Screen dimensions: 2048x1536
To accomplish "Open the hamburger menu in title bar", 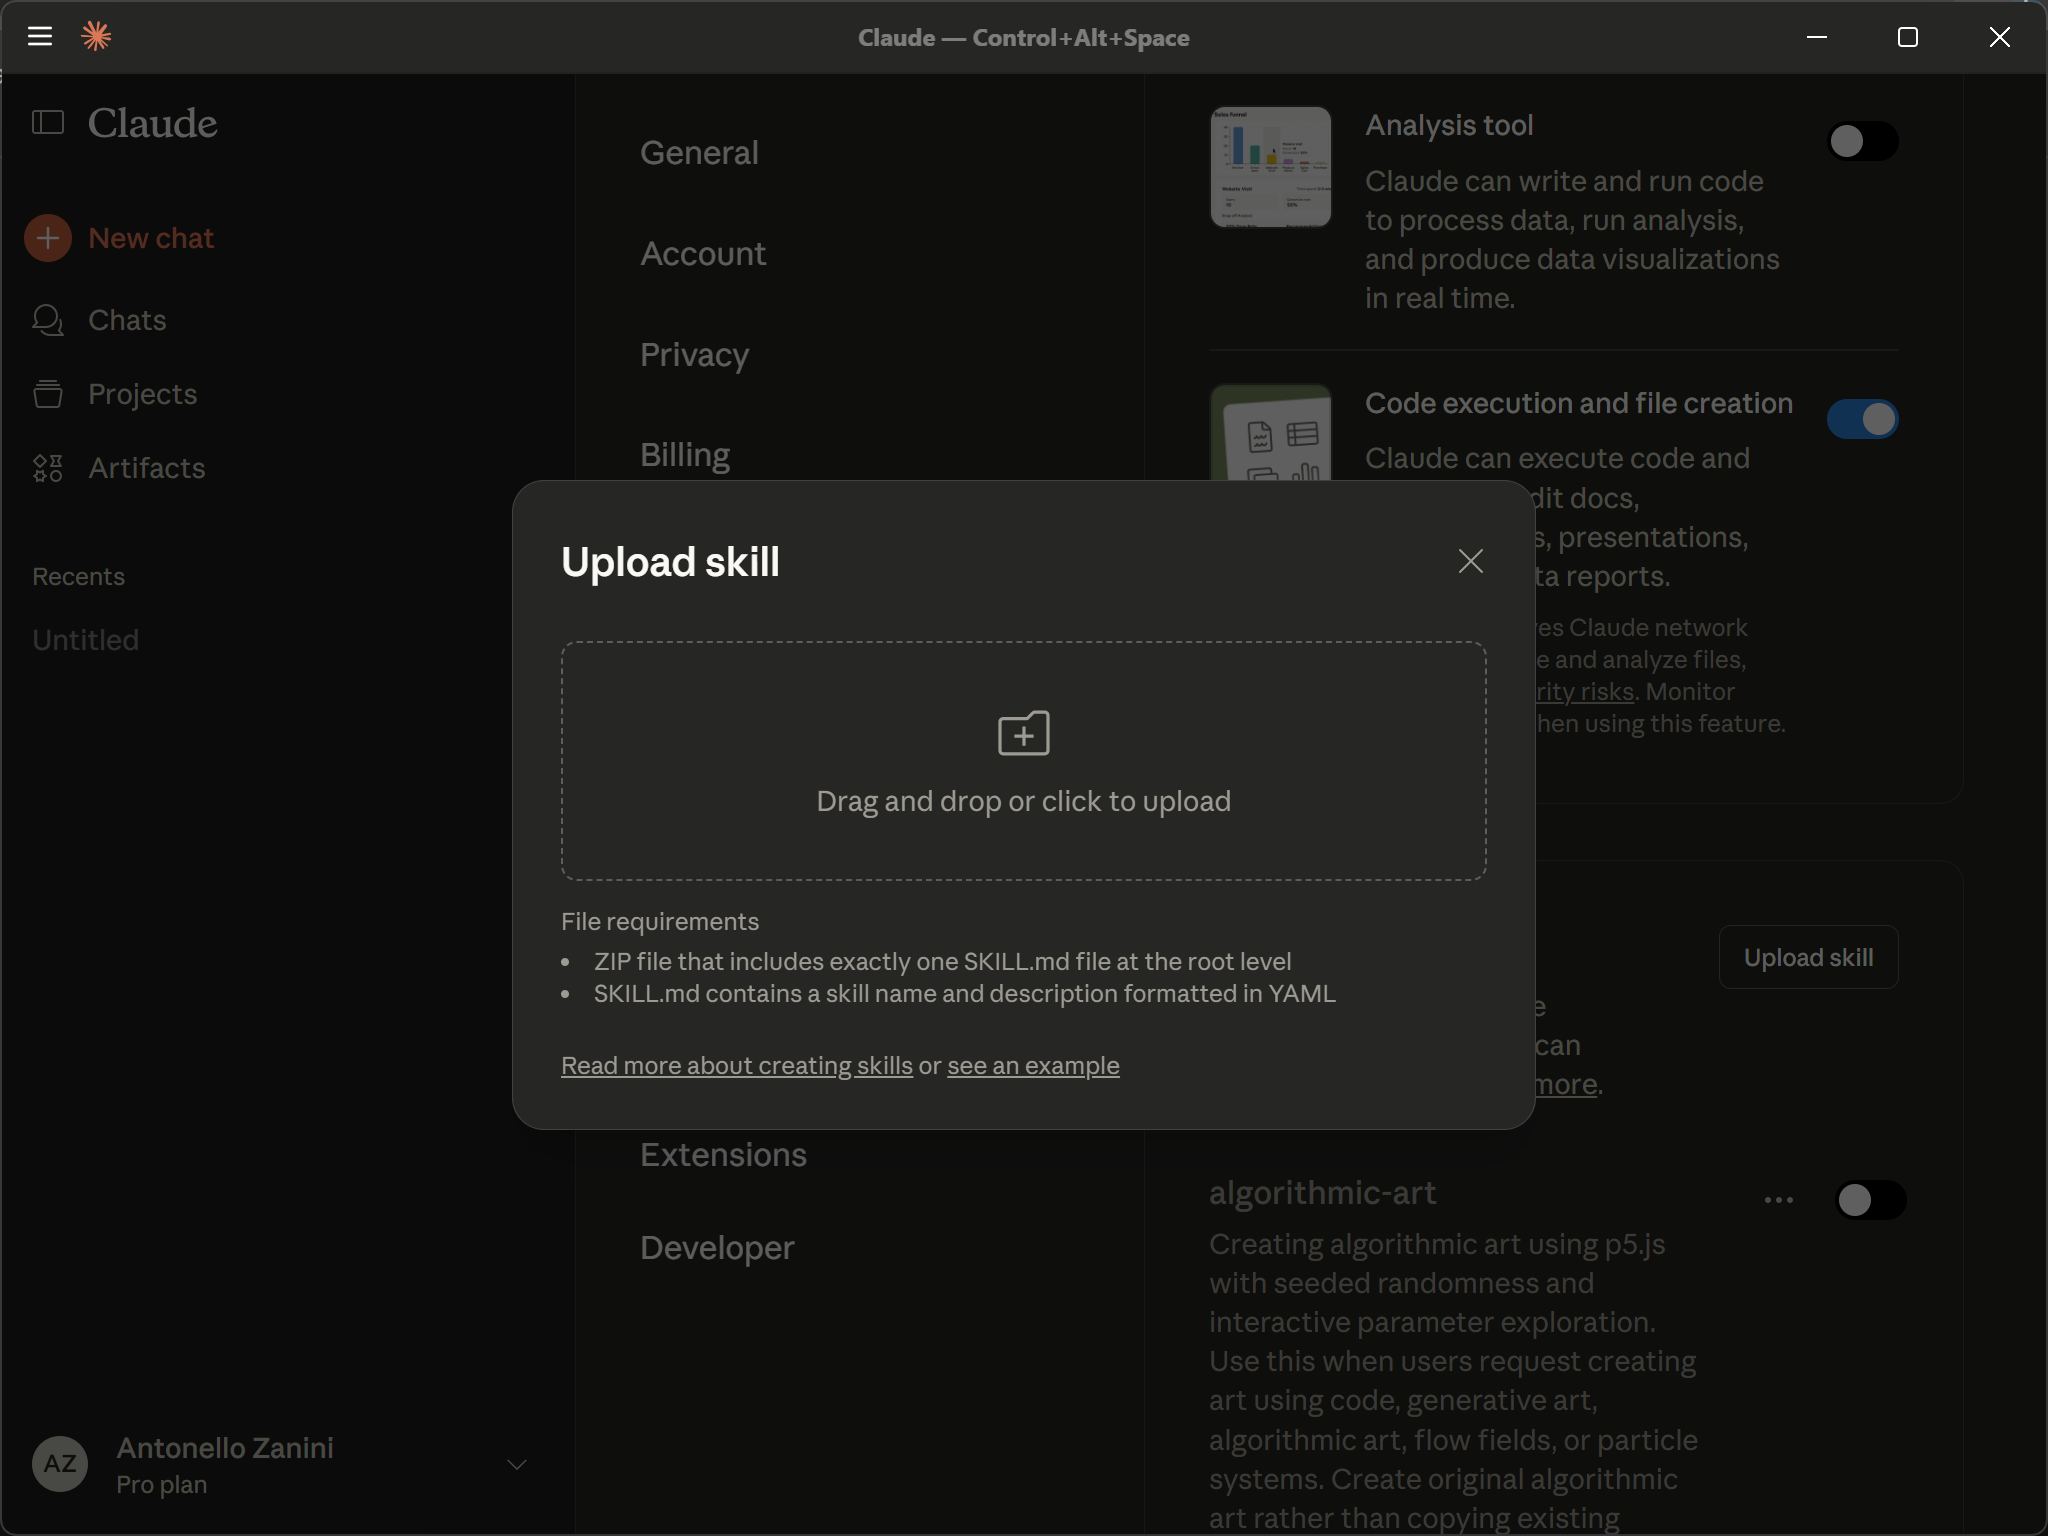I will (40, 37).
